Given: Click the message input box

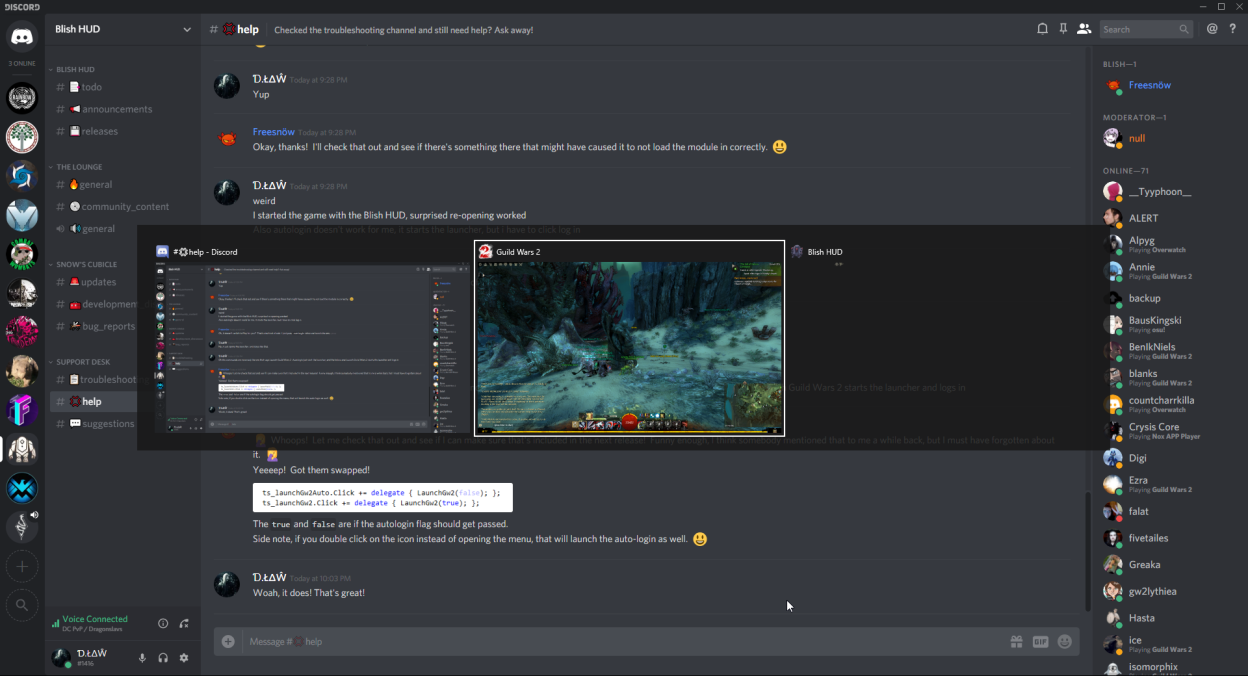Looking at the screenshot, I should pos(624,642).
